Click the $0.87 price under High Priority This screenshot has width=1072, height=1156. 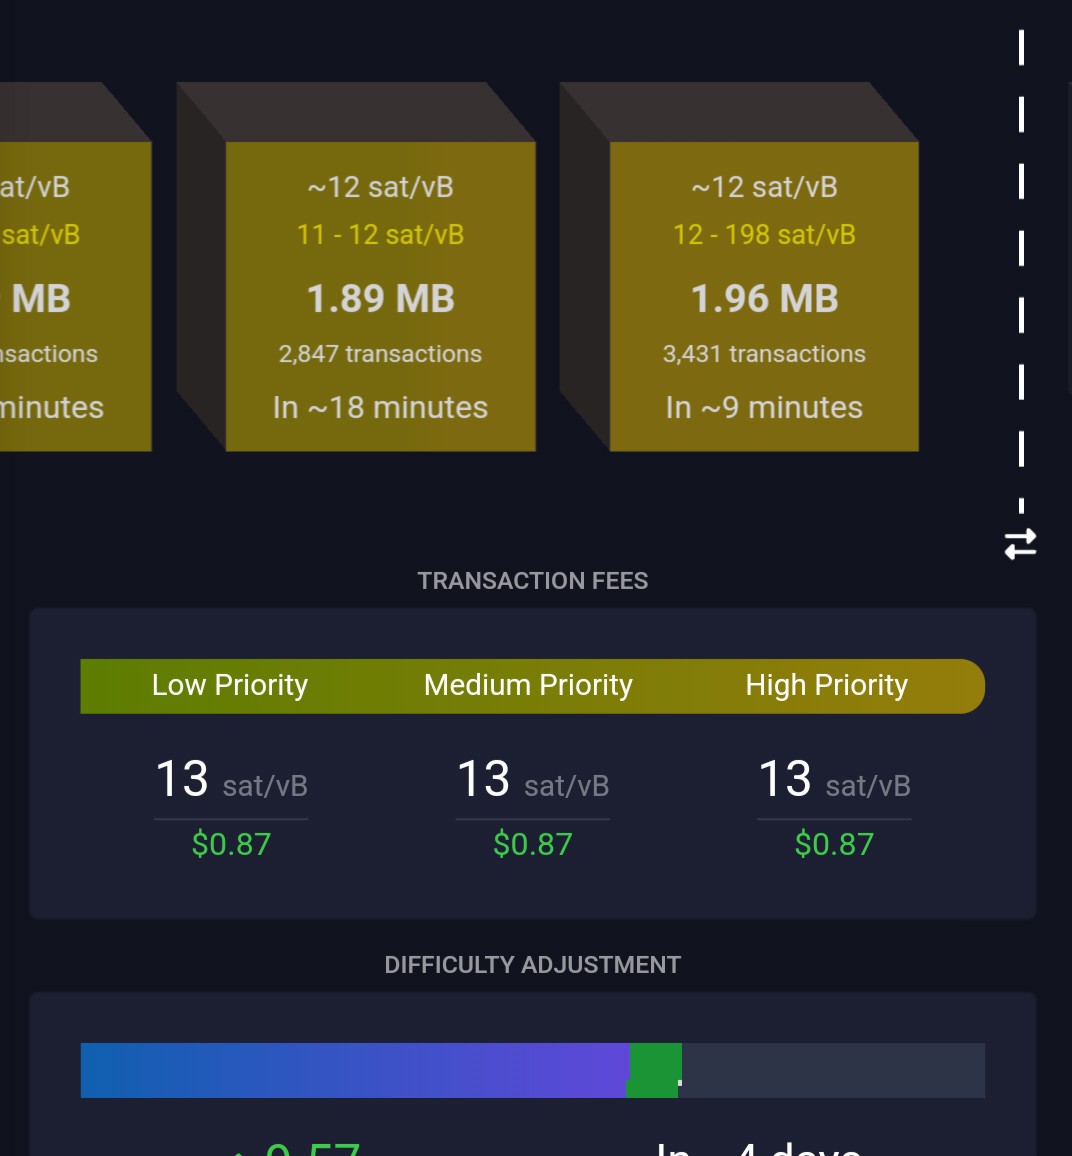833,844
